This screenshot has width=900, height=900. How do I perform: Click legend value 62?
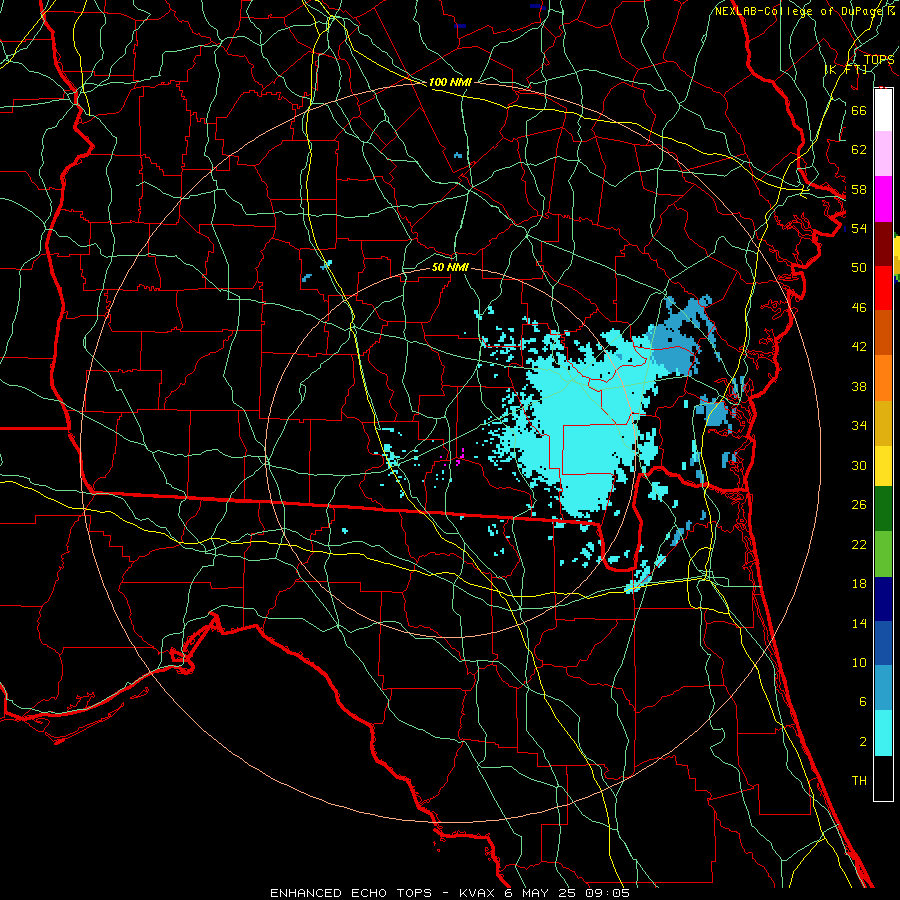click(859, 150)
